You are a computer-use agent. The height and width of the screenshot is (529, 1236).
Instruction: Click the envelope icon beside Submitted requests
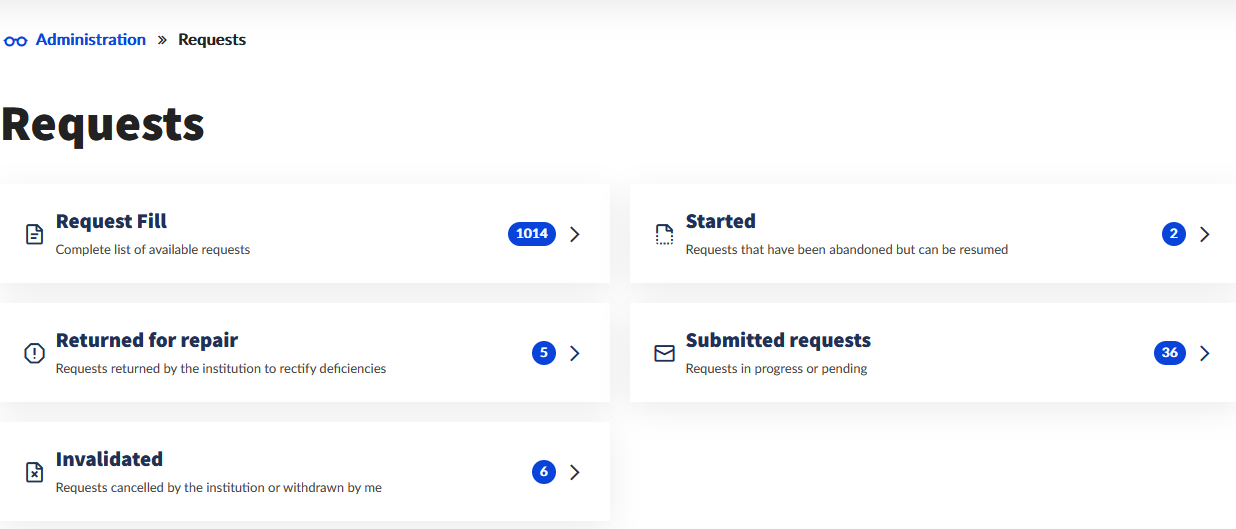coord(664,353)
